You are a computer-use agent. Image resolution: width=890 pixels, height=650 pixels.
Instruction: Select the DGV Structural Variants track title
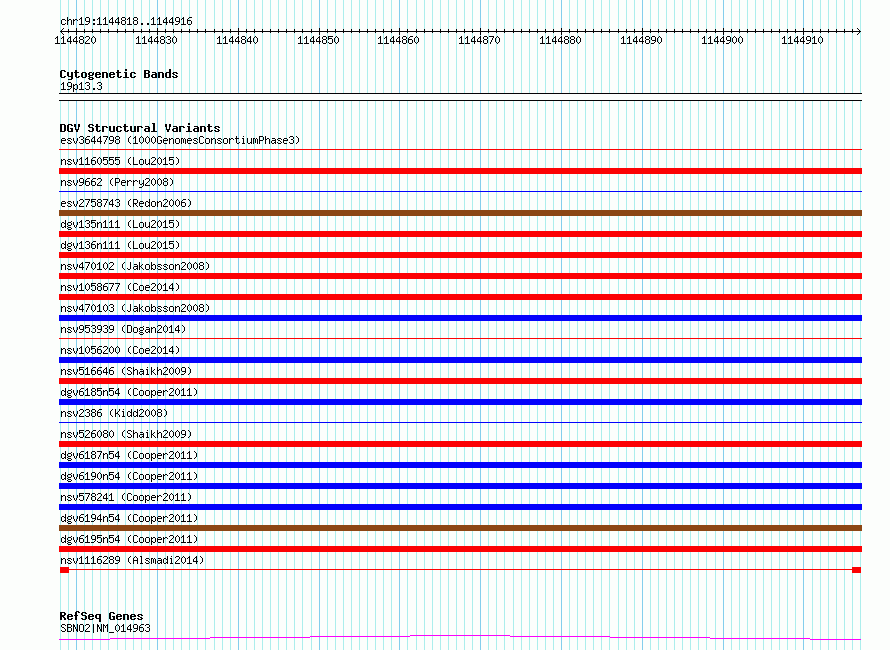click(x=140, y=128)
